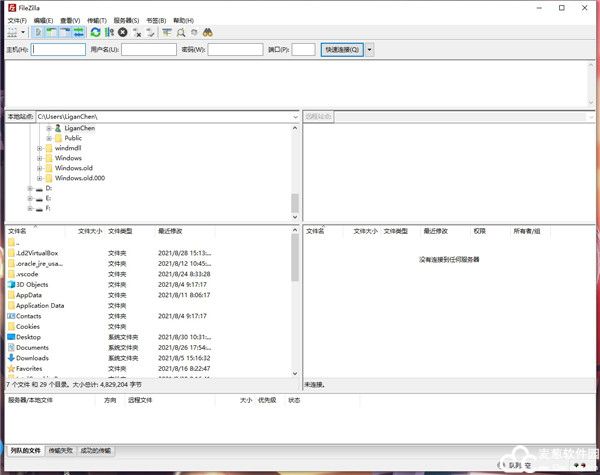Open the Site Manager icon

tap(11, 32)
